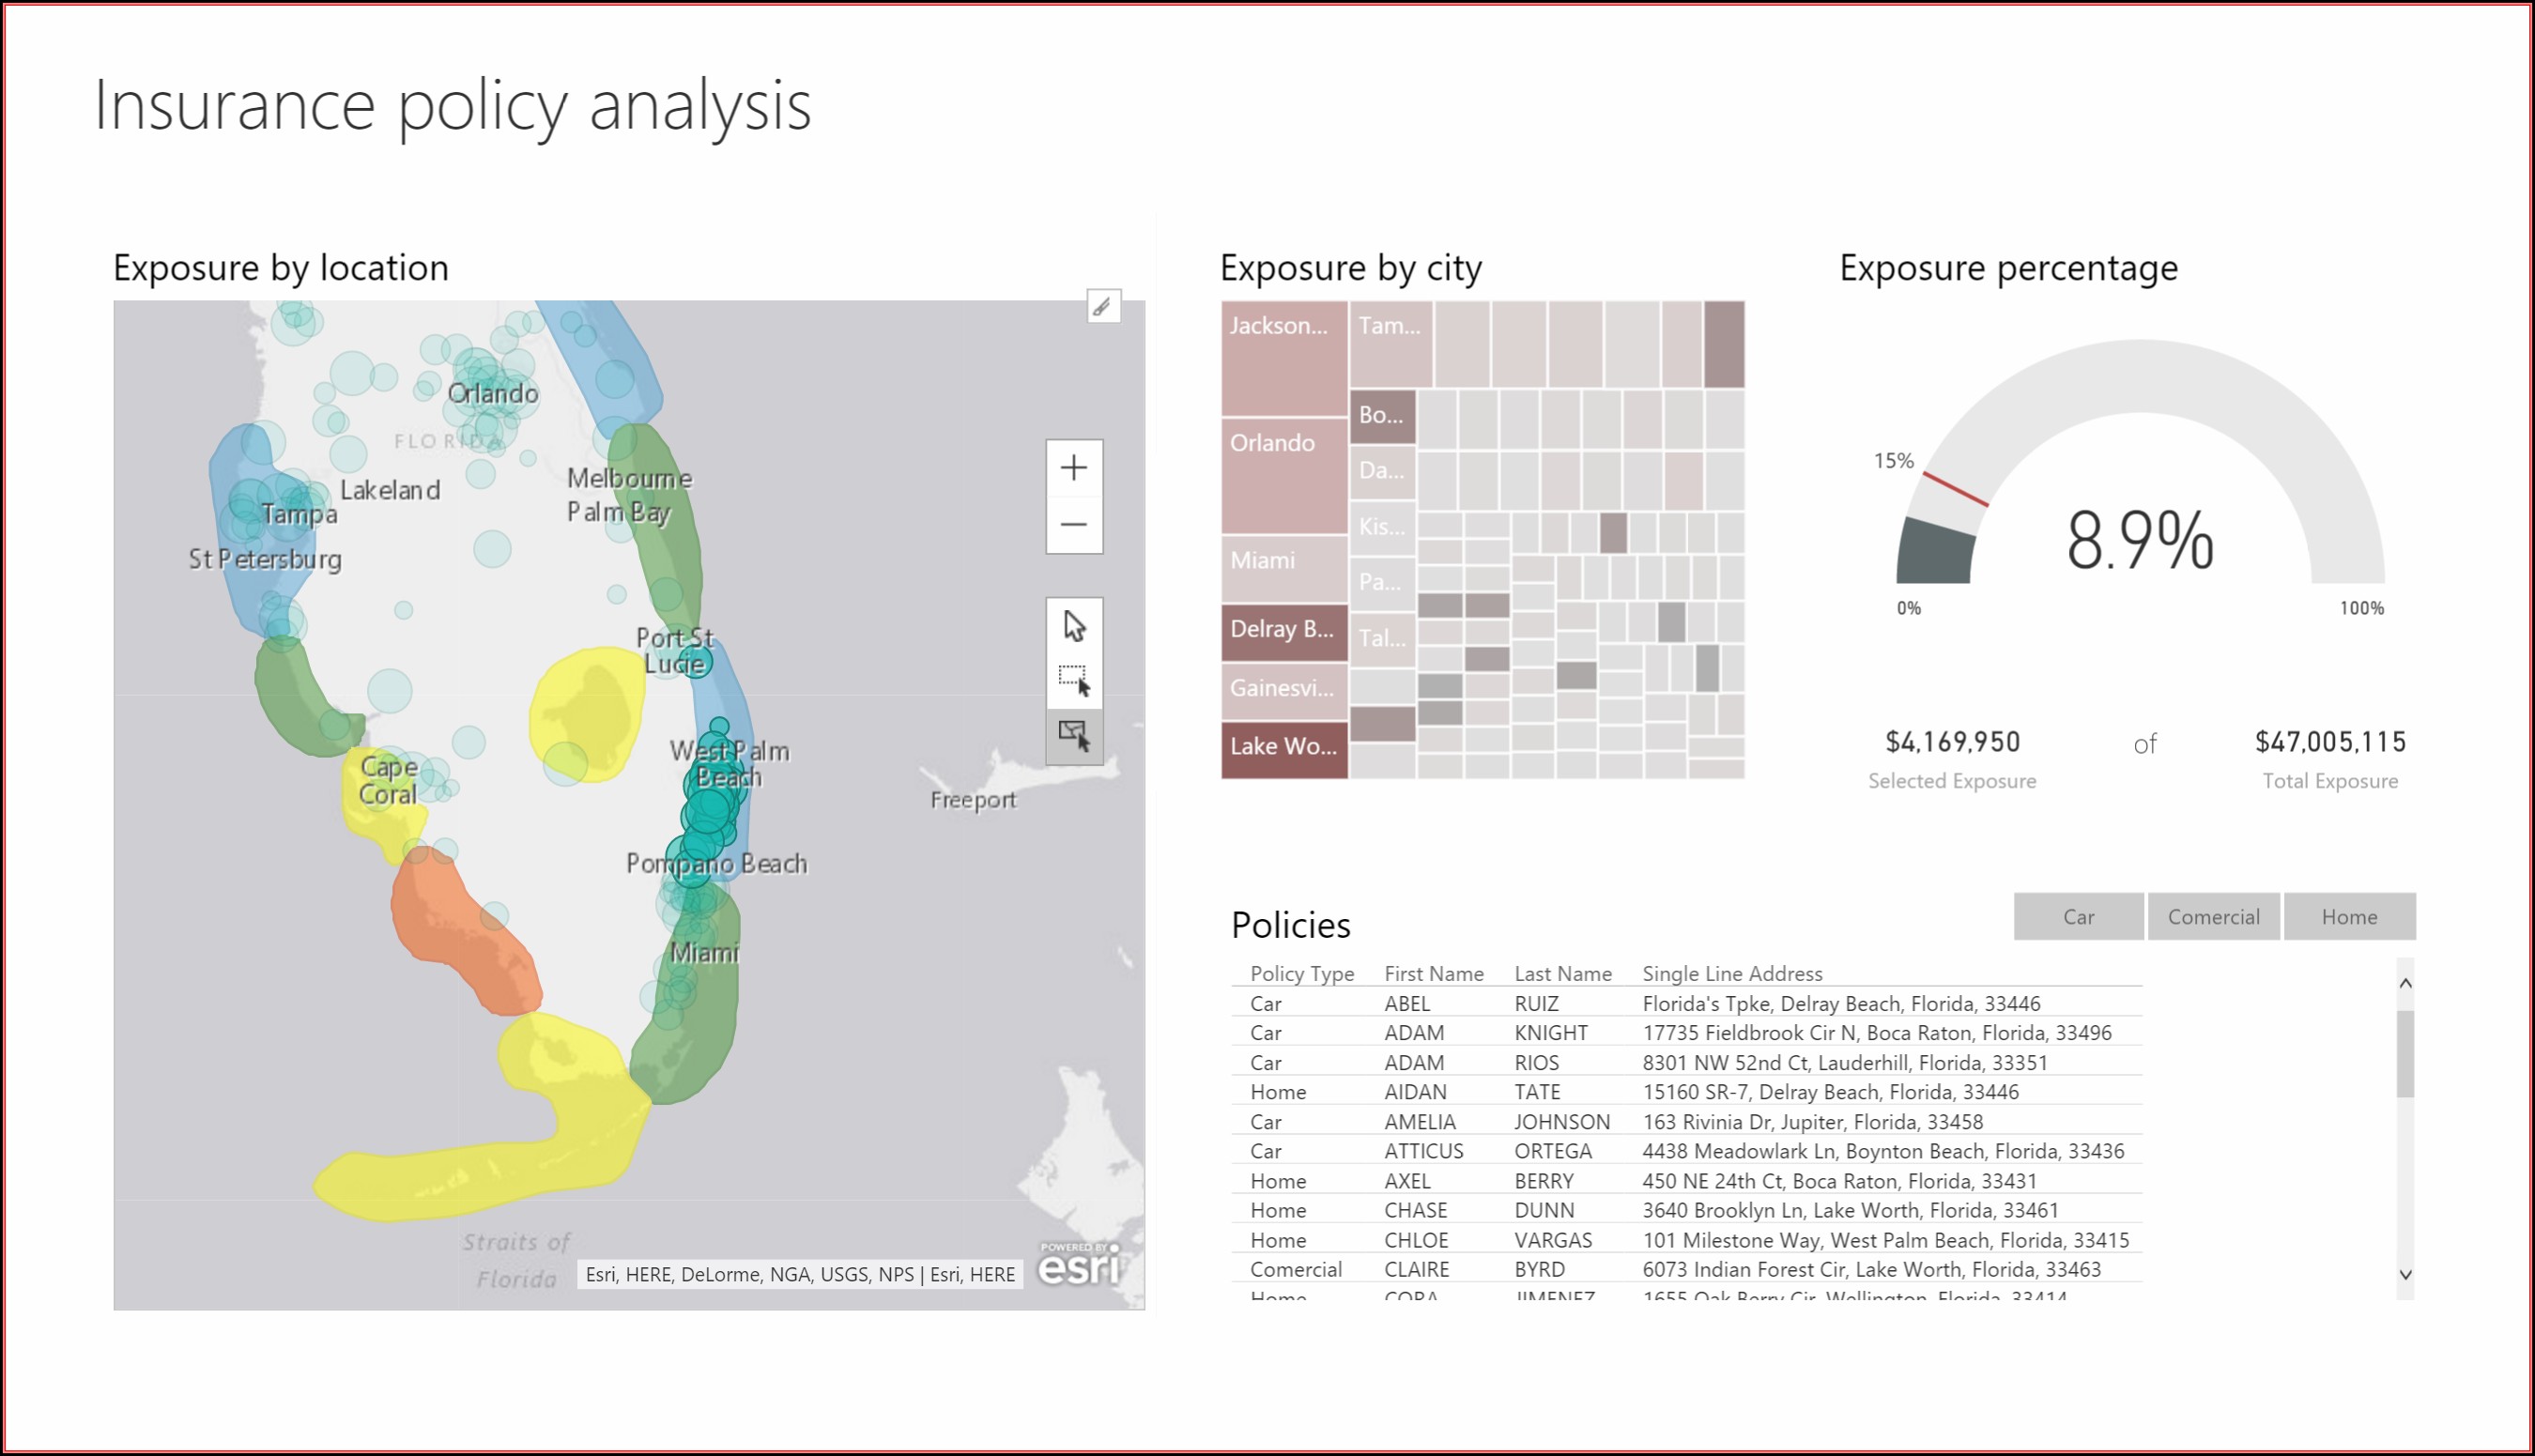Click the Lake Worth dark red tile
Screen dimensions: 2535x1456
1284,749
